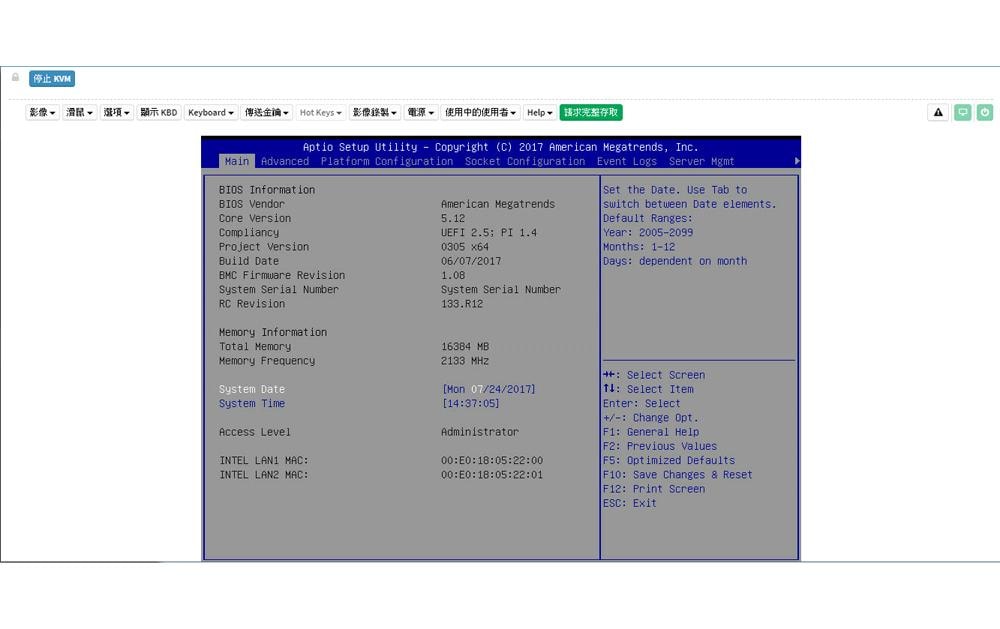Image resolution: width=1000 pixels, height=629 pixels.
Task: Open the Help dropdown
Action: click(540, 112)
